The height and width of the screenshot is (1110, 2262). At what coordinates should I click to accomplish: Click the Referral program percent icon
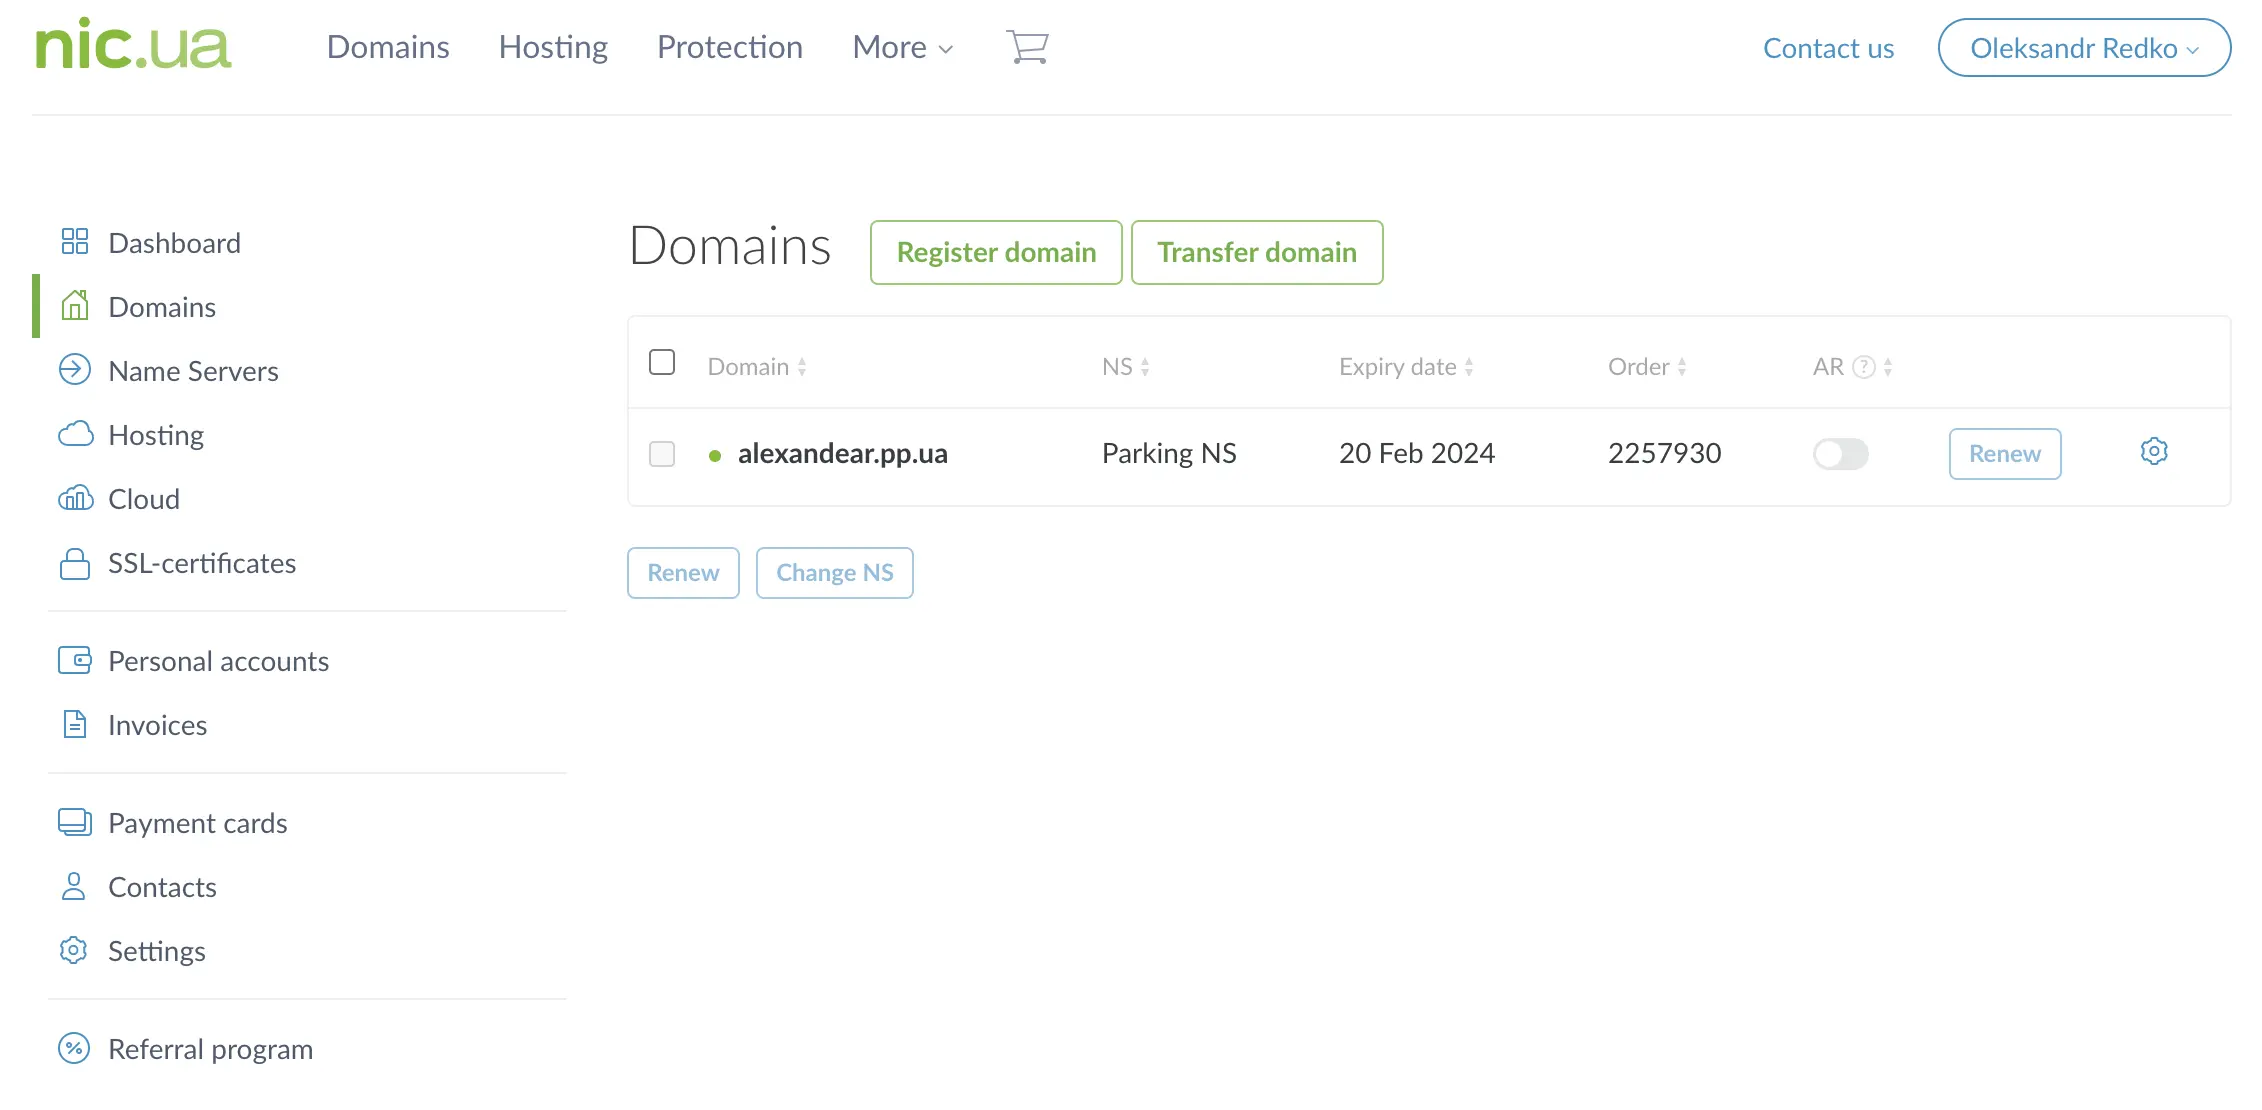[x=73, y=1048]
